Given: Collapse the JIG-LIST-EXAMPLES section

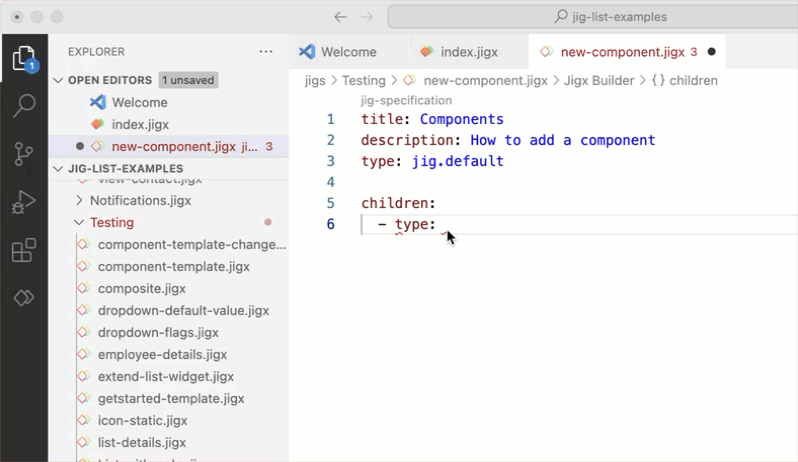Looking at the screenshot, I should 58,168.
